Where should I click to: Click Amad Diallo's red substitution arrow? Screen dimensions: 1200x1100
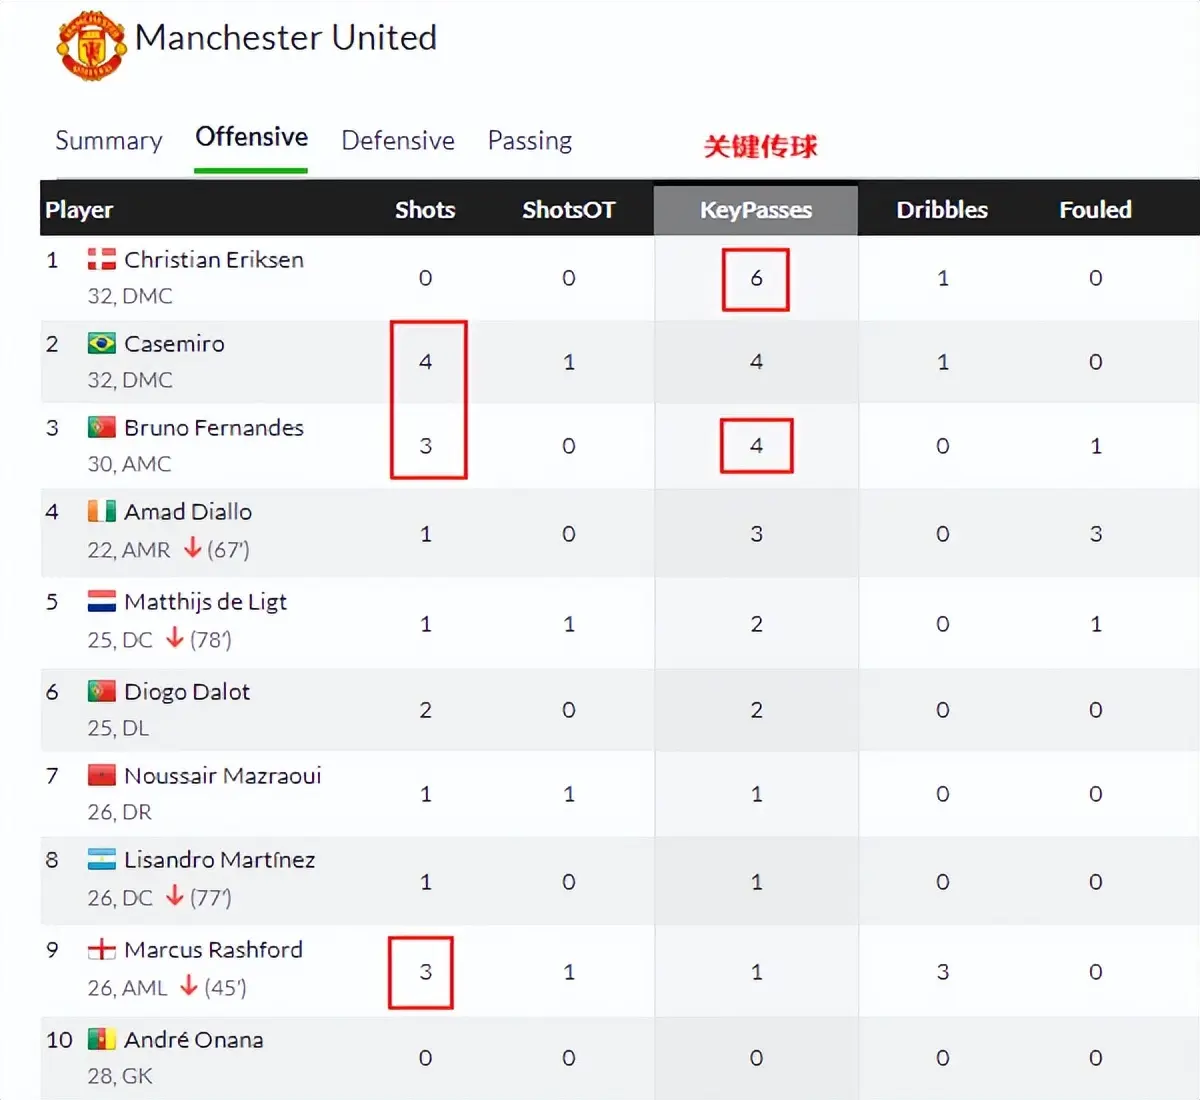tap(192, 548)
